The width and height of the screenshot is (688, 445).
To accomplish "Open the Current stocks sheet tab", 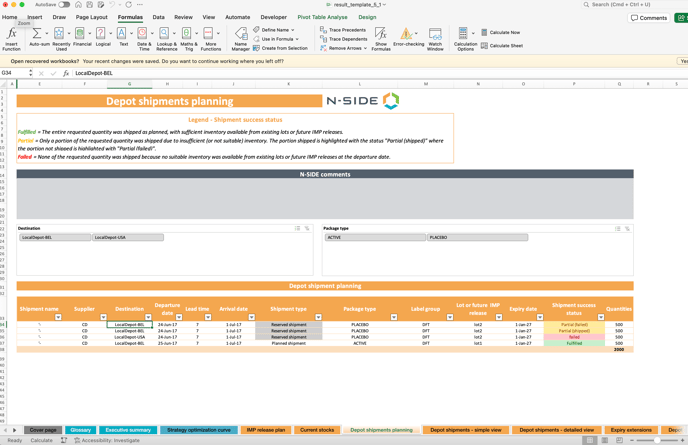I will click(317, 430).
